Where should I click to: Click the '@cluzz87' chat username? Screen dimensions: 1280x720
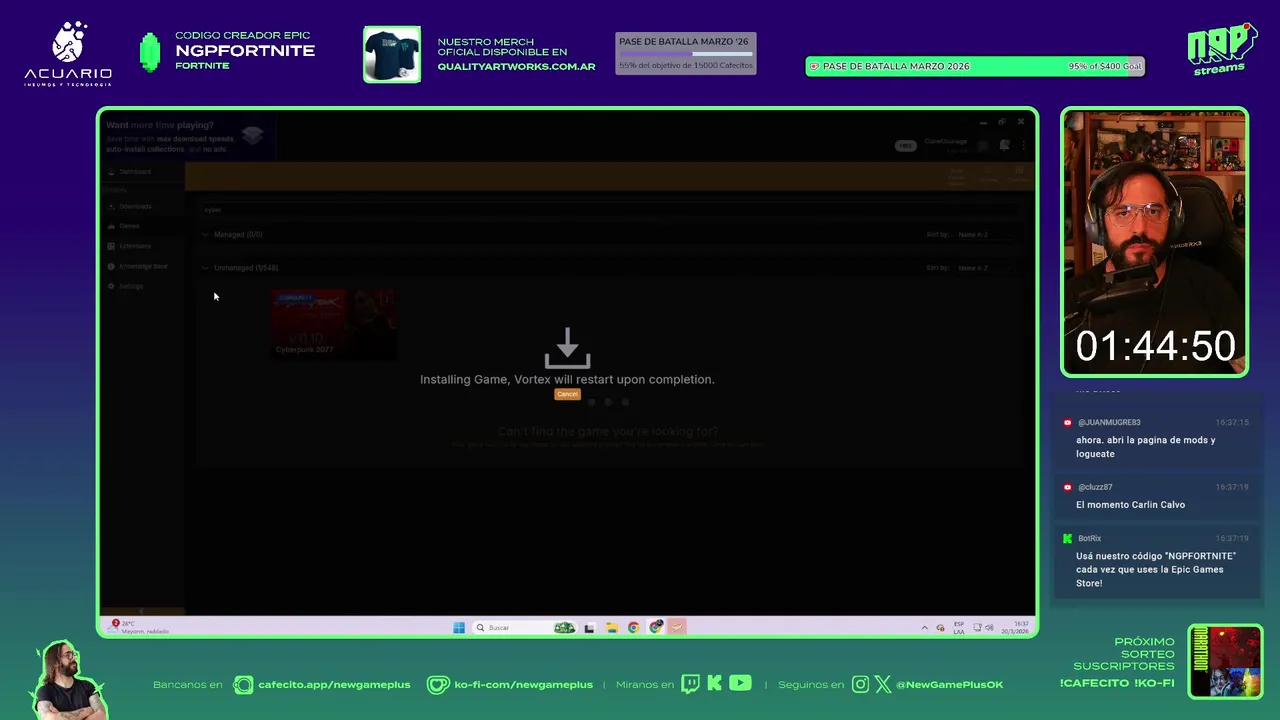click(1095, 488)
